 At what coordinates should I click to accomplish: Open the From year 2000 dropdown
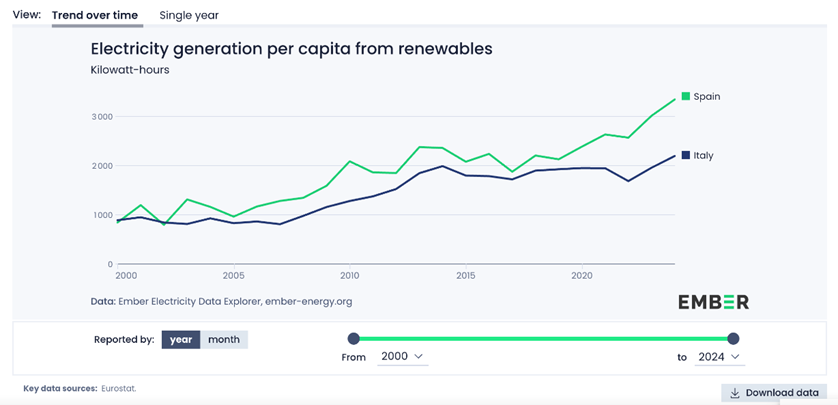click(x=402, y=356)
